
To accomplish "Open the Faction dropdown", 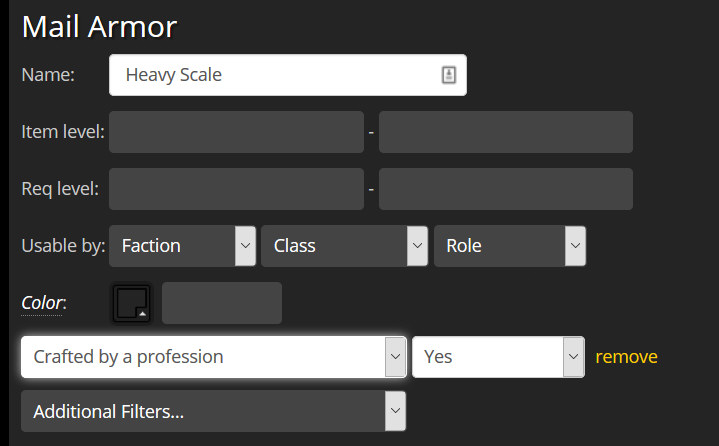I will tap(182, 246).
